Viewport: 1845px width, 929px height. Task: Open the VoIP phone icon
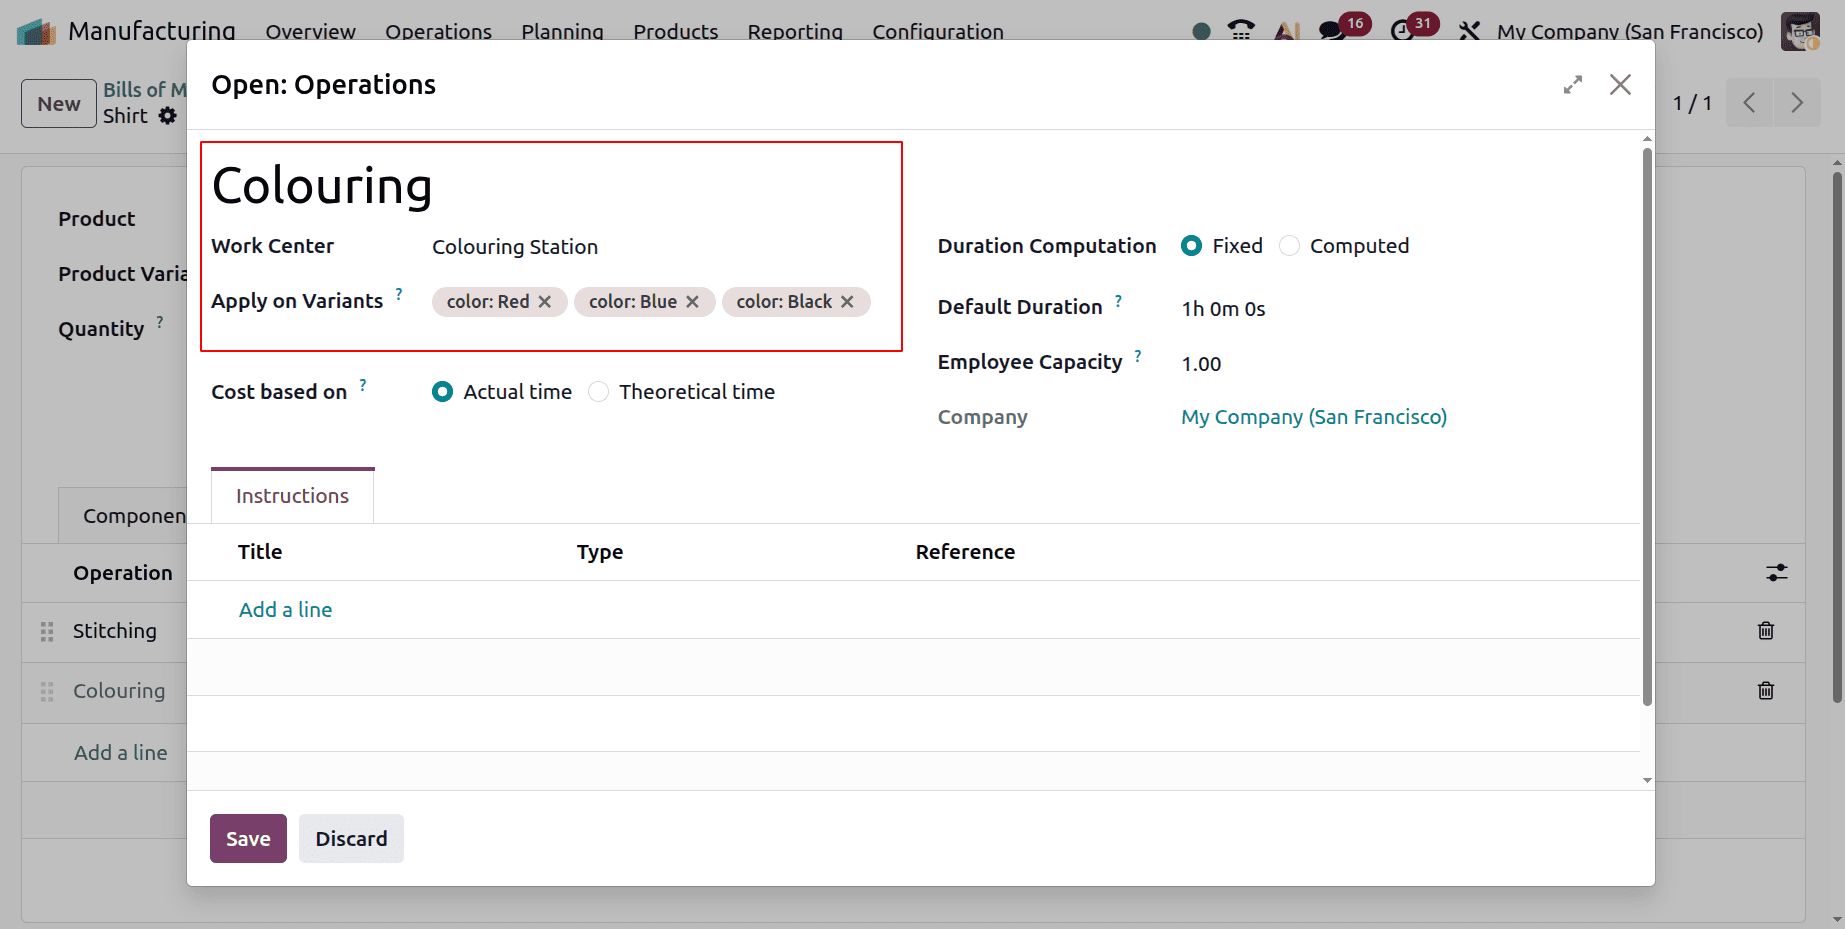pos(1241,31)
